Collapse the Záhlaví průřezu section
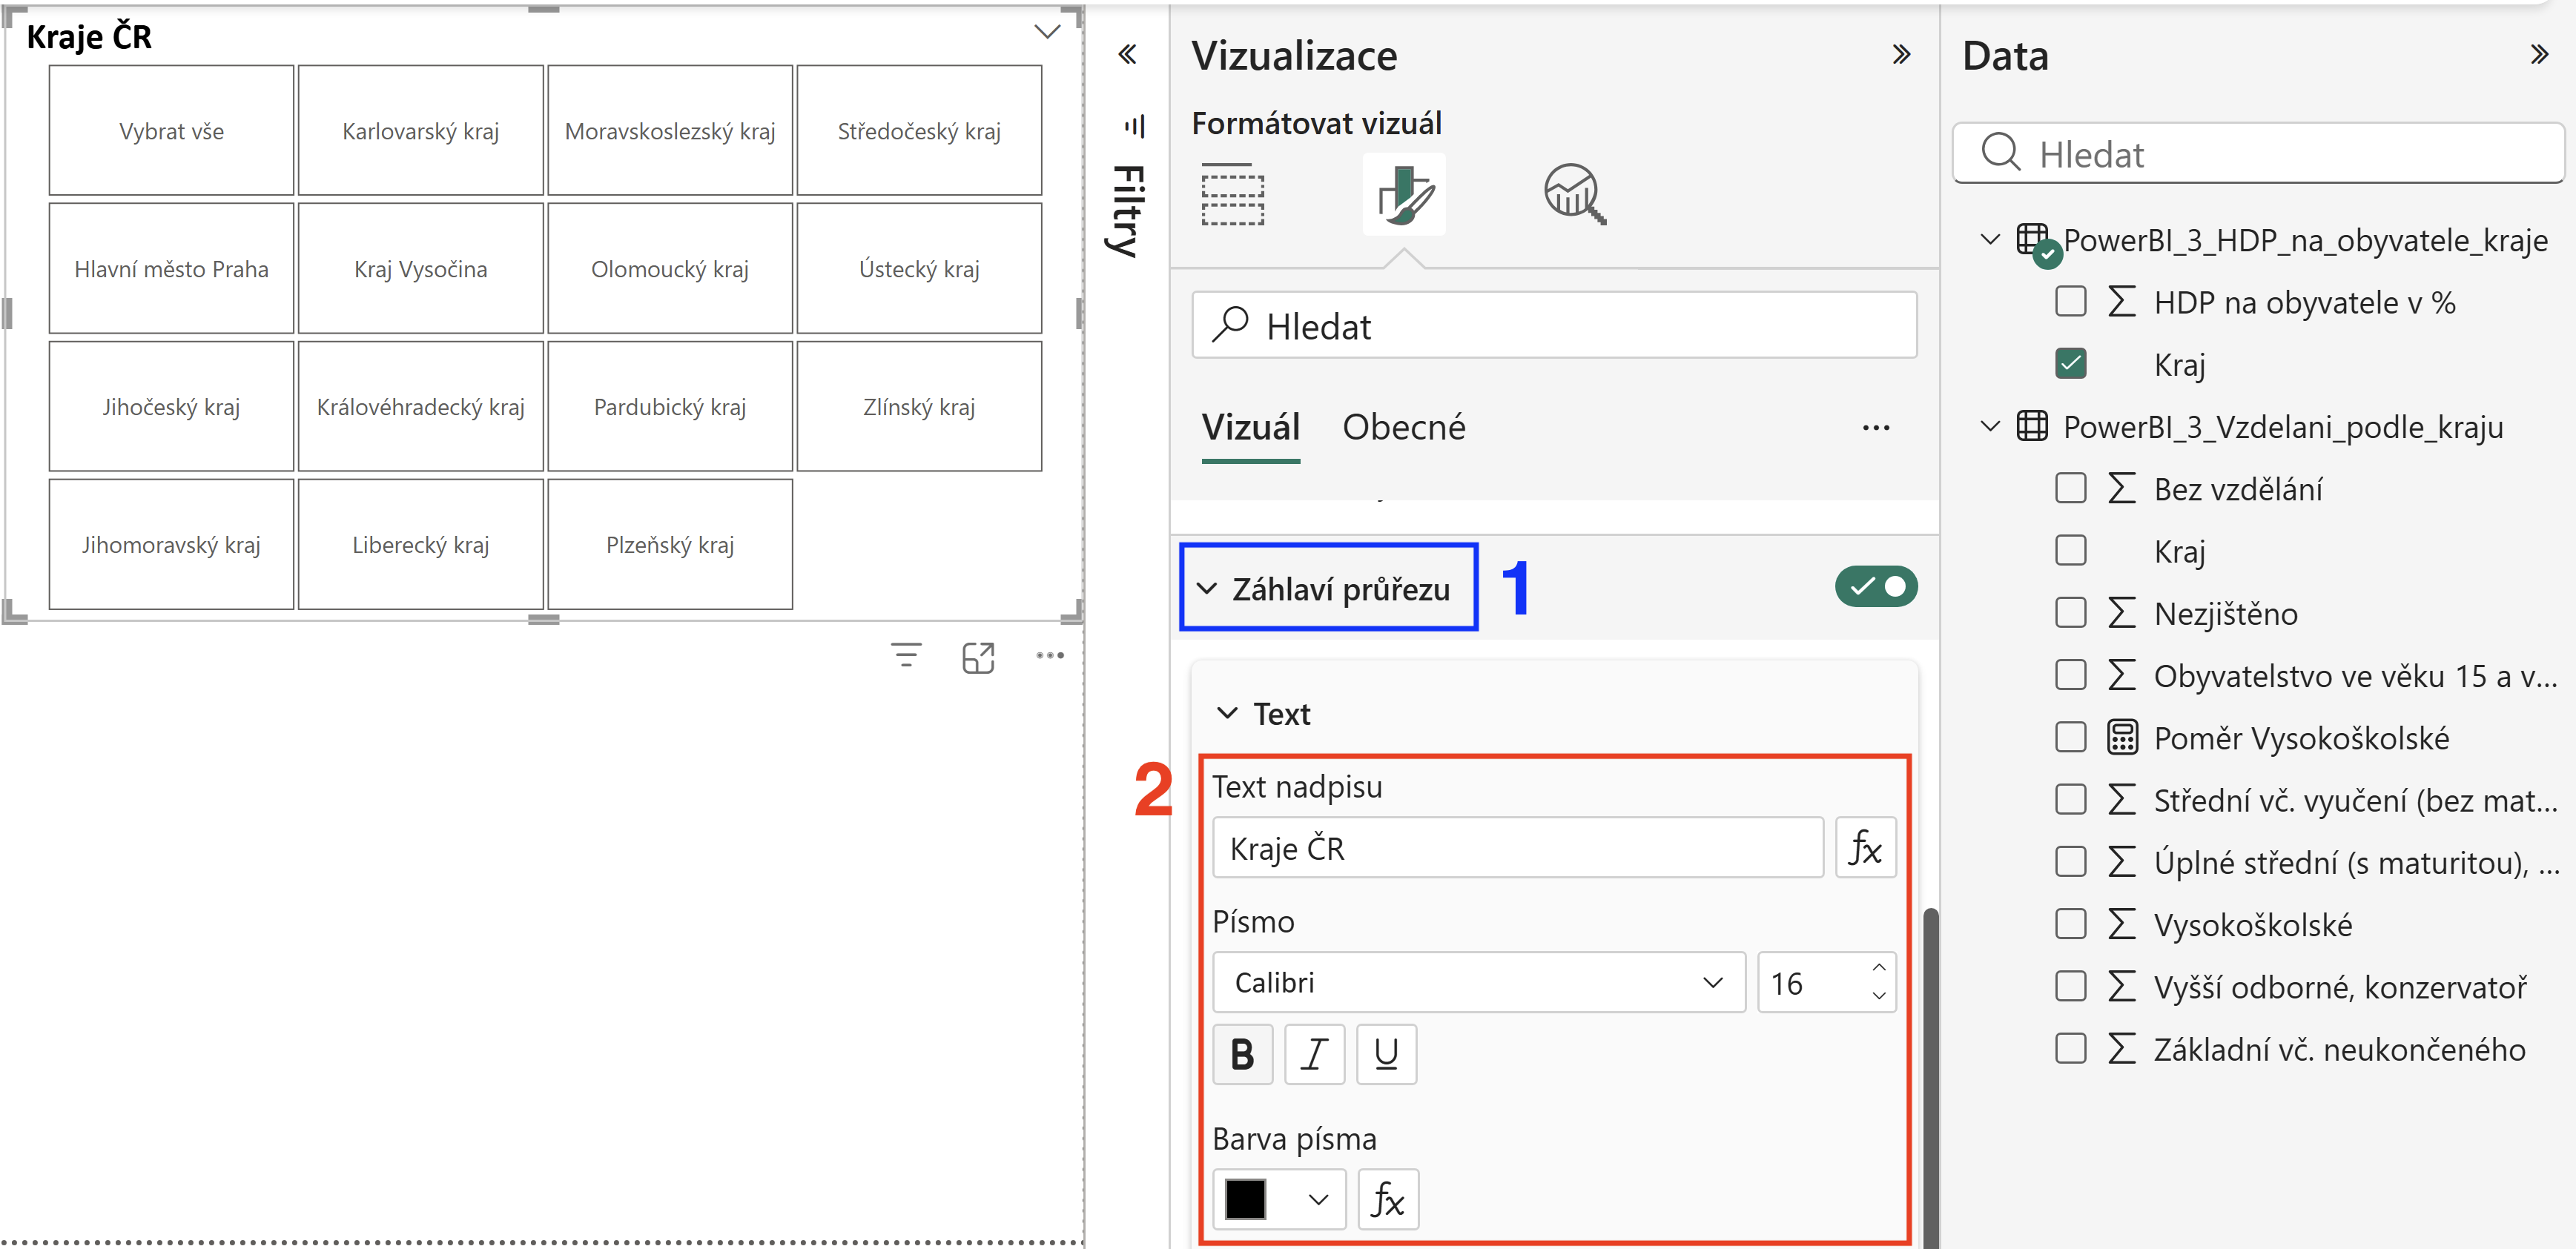This screenshot has width=2576, height=1249. (x=1207, y=589)
